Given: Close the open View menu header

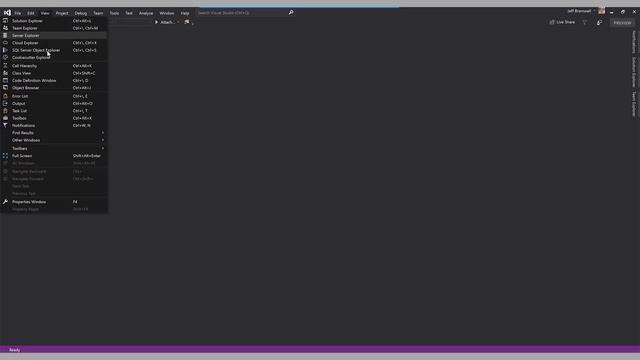Looking at the screenshot, I should point(45,13).
